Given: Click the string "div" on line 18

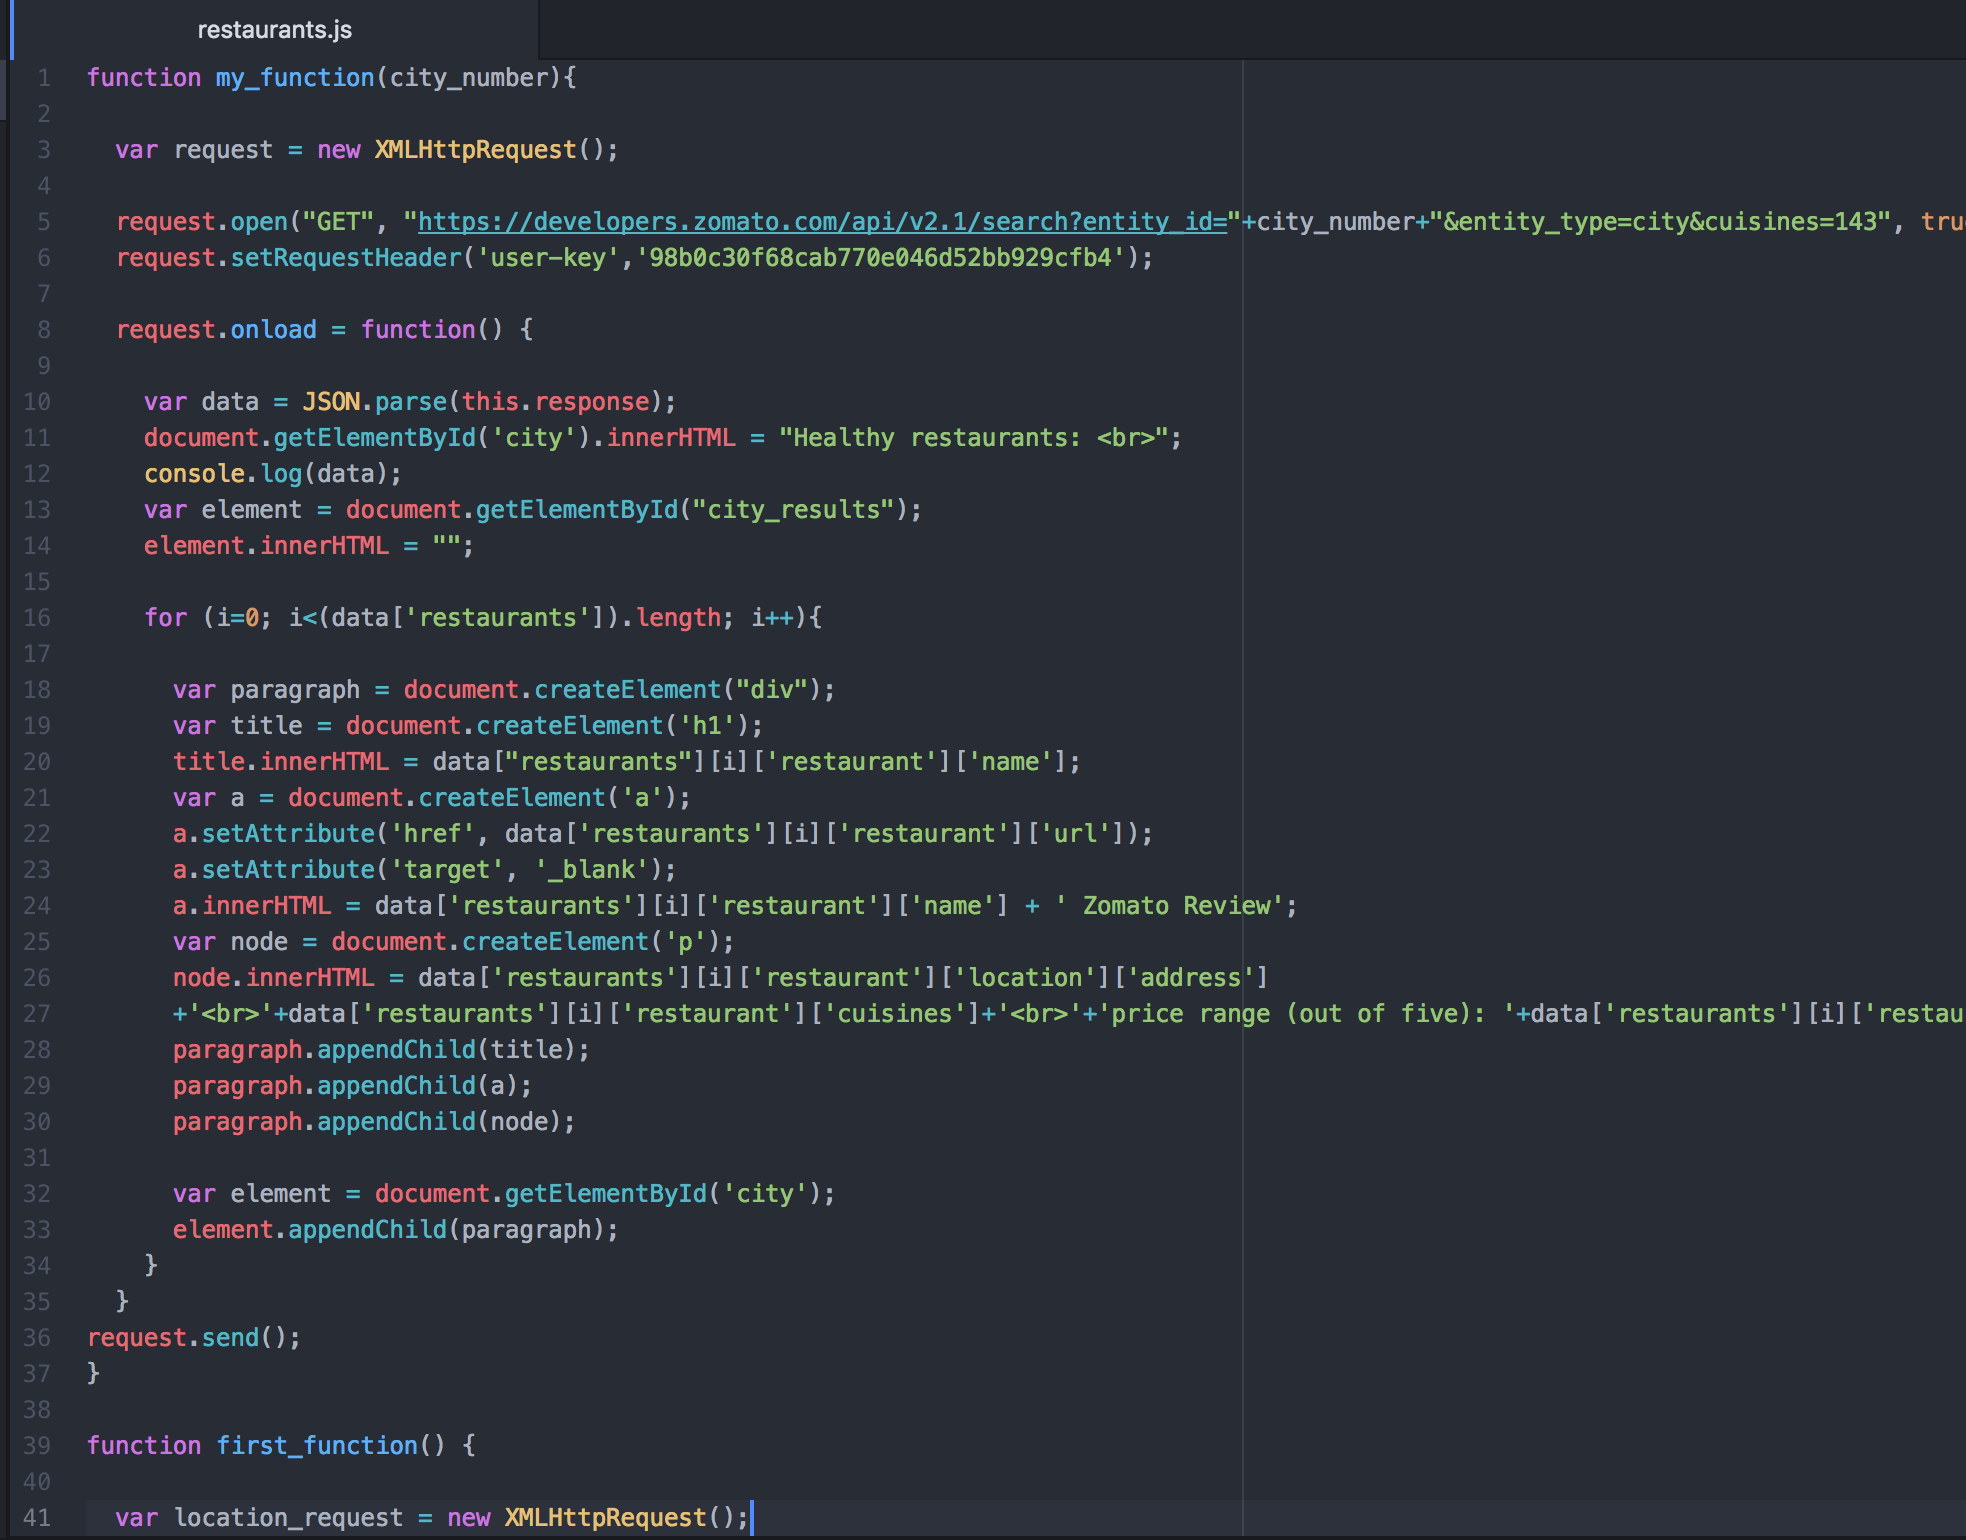Looking at the screenshot, I should point(772,689).
